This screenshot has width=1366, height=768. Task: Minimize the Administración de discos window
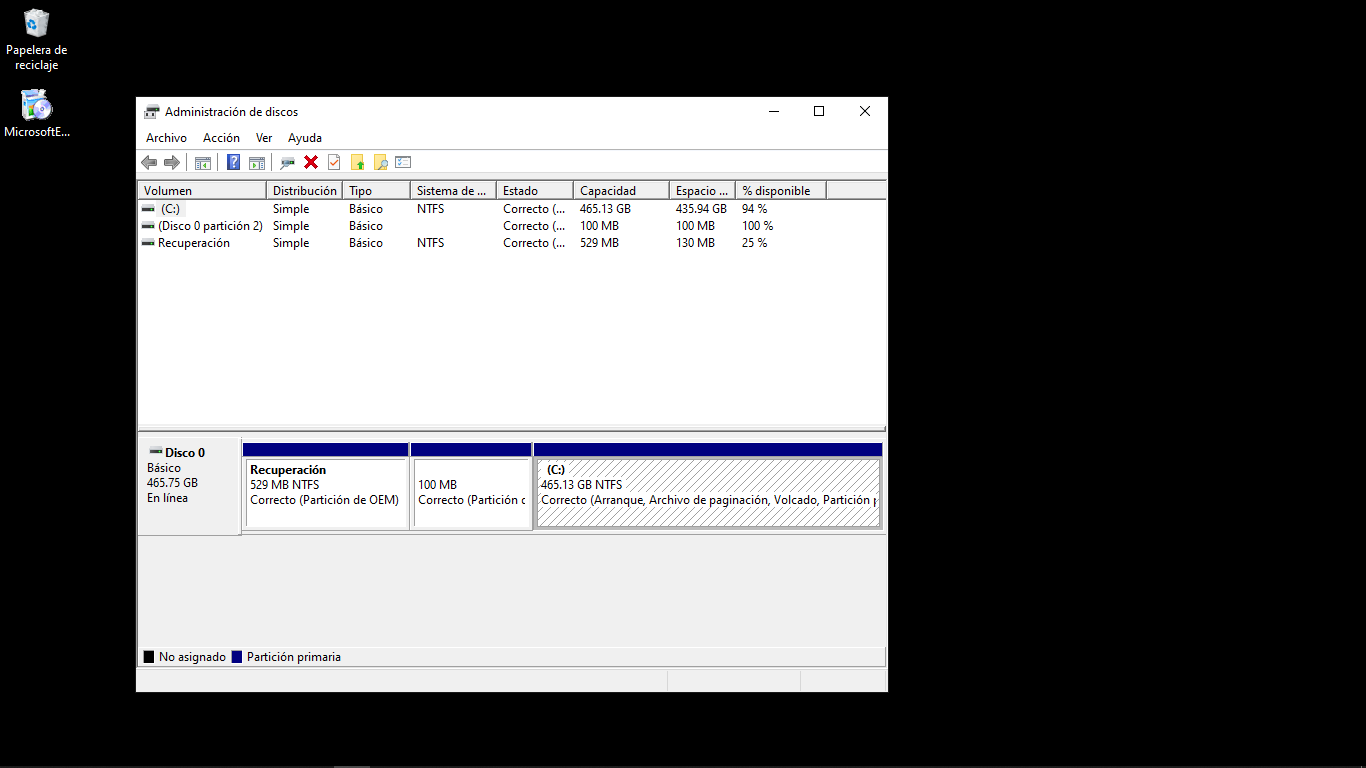(774, 111)
